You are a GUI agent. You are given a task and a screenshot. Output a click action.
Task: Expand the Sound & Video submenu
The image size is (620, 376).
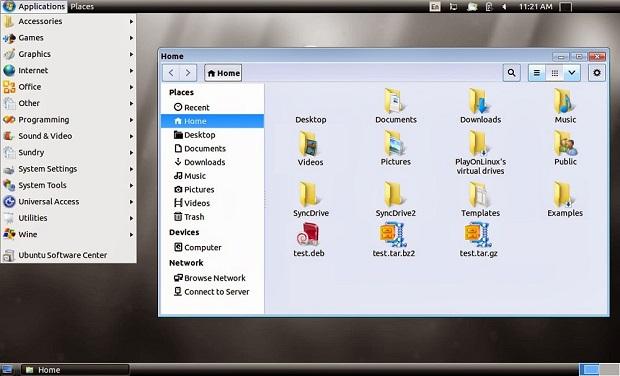point(68,136)
